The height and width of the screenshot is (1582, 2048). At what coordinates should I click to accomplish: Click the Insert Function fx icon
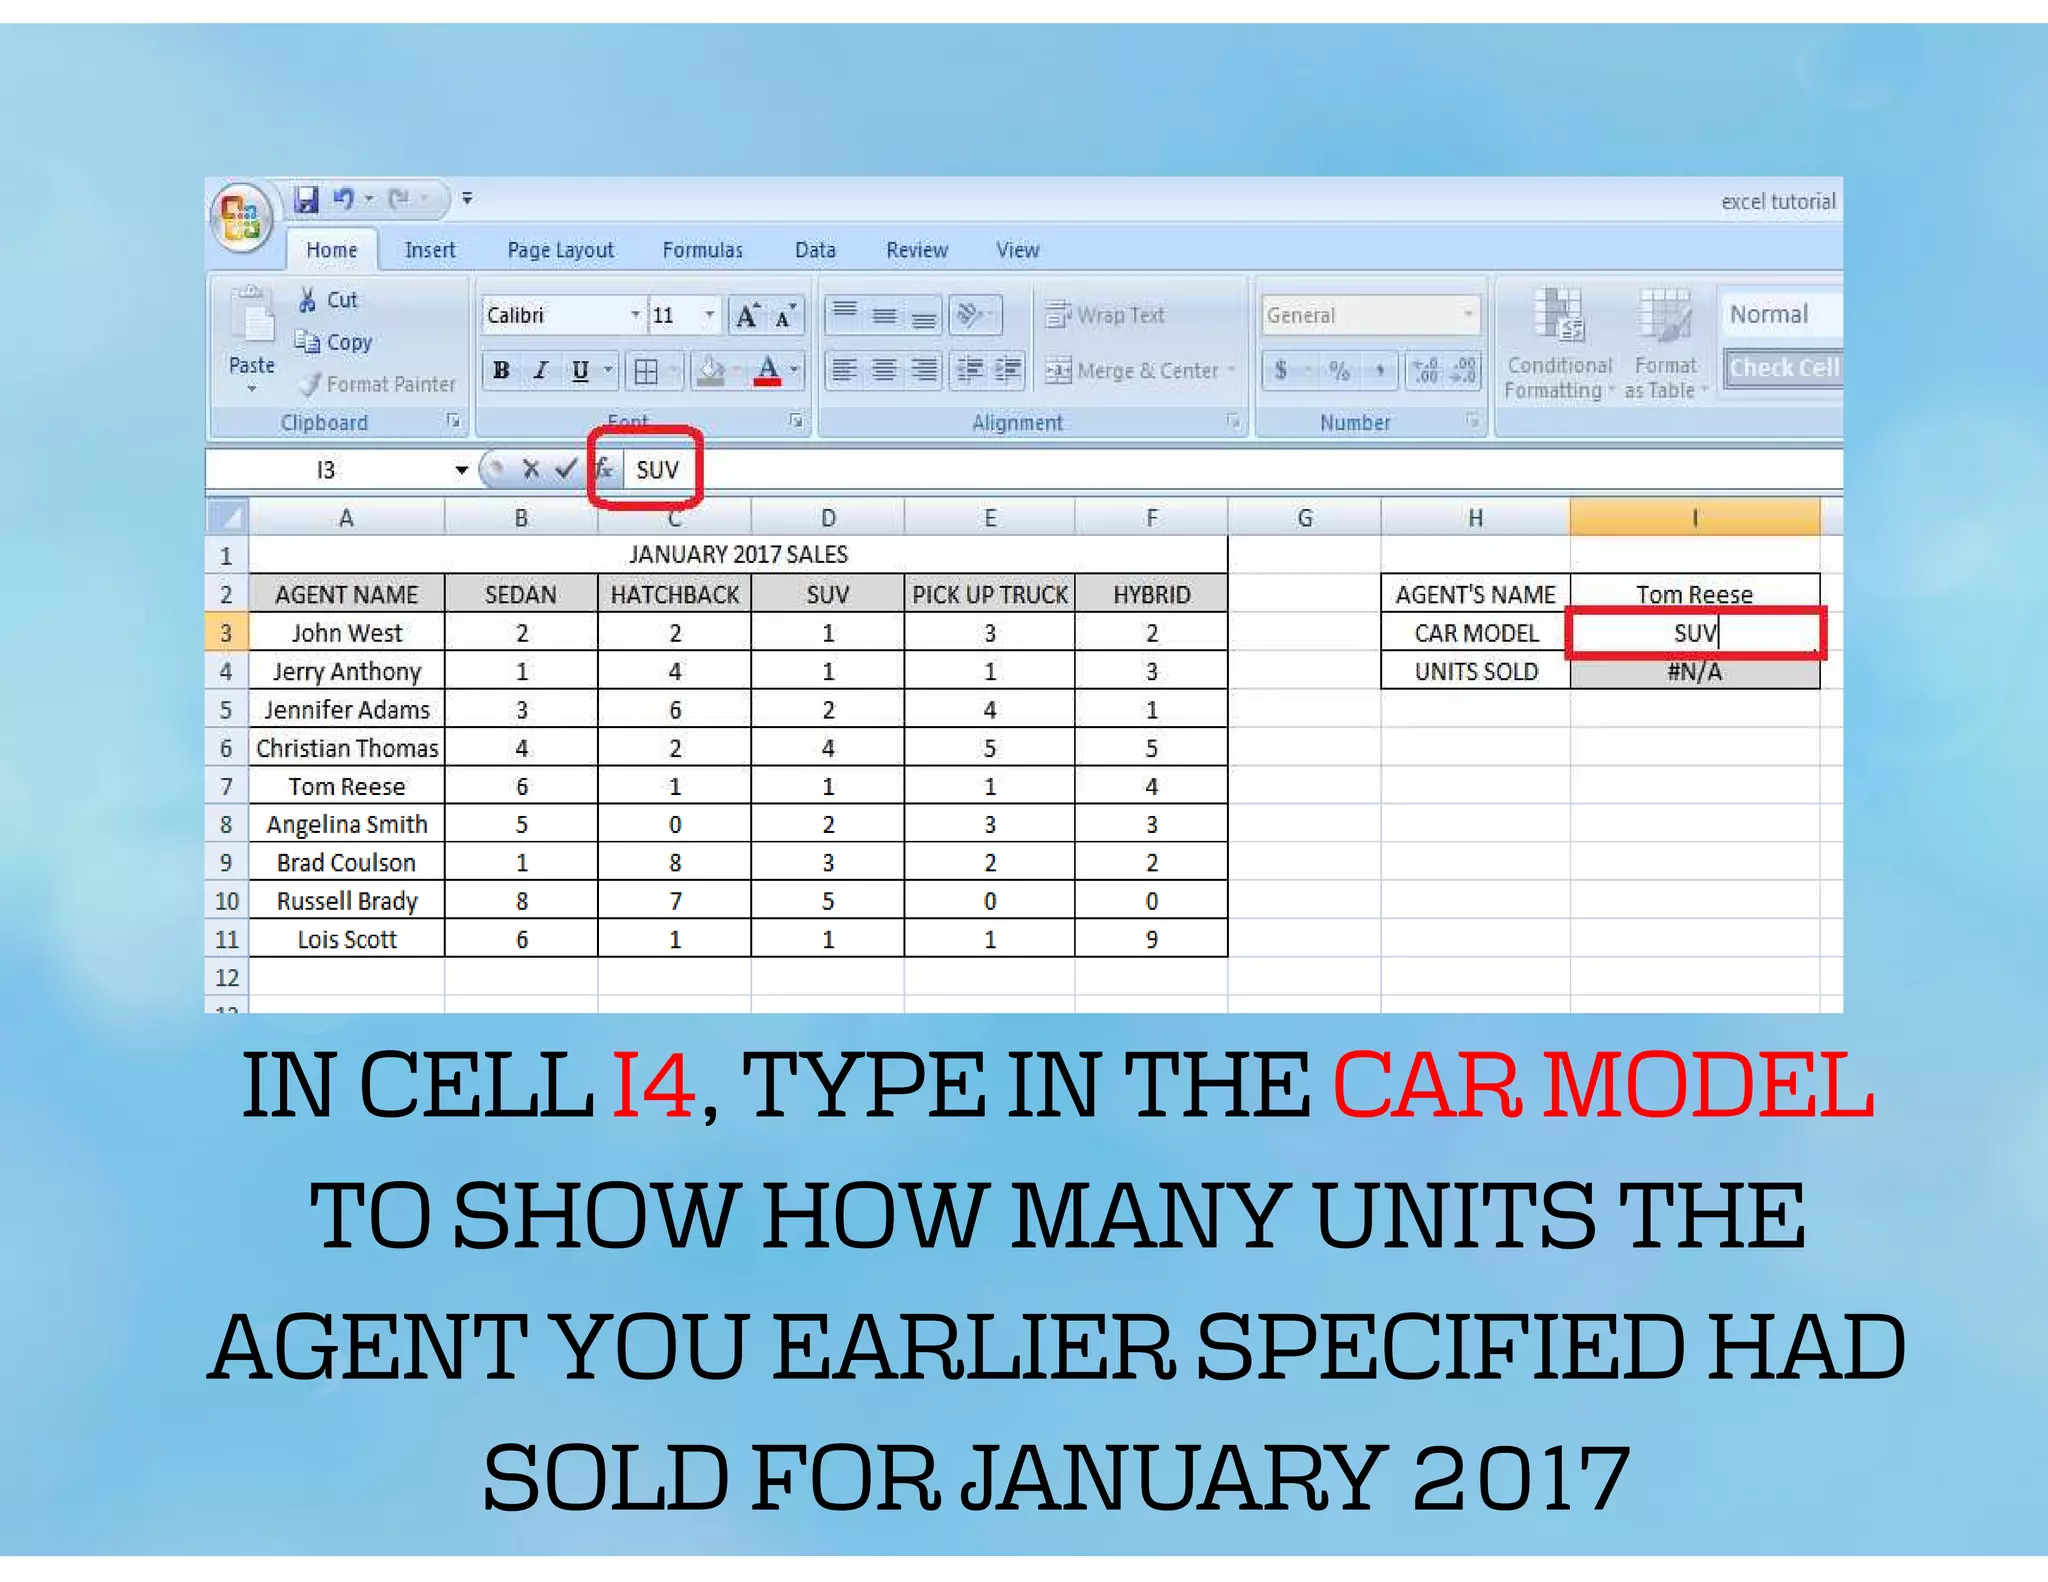click(604, 468)
